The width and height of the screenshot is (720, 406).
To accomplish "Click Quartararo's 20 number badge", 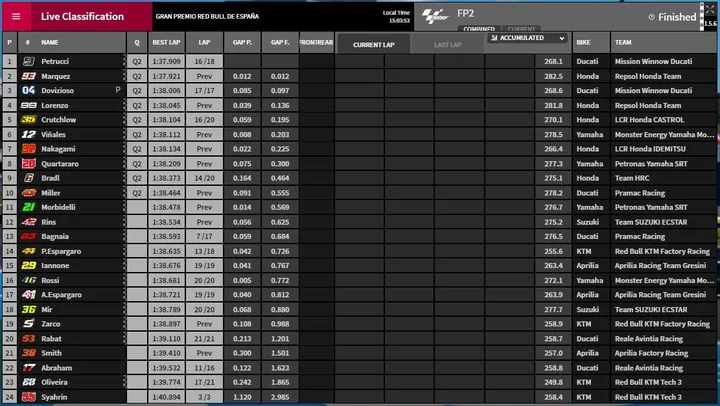I will tap(28, 164).
